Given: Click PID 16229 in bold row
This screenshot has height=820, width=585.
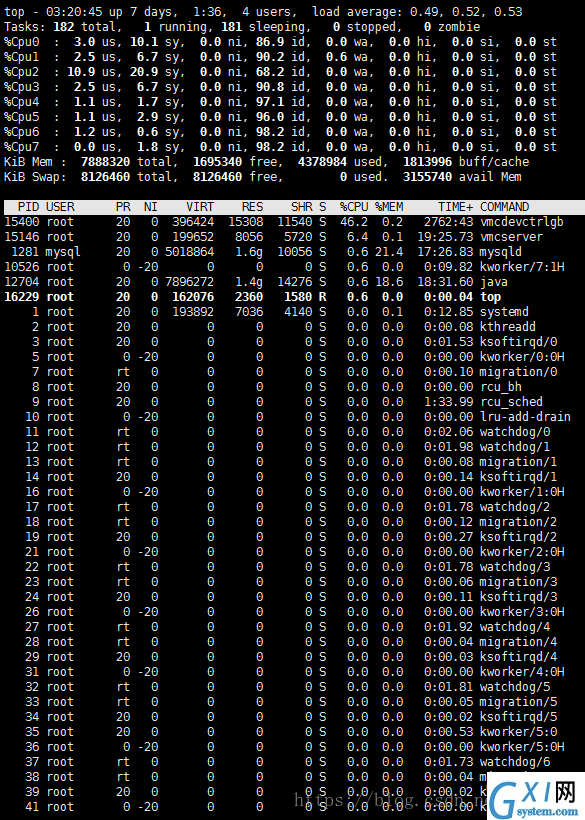Looking at the screenshot, I should click(21, 297).
